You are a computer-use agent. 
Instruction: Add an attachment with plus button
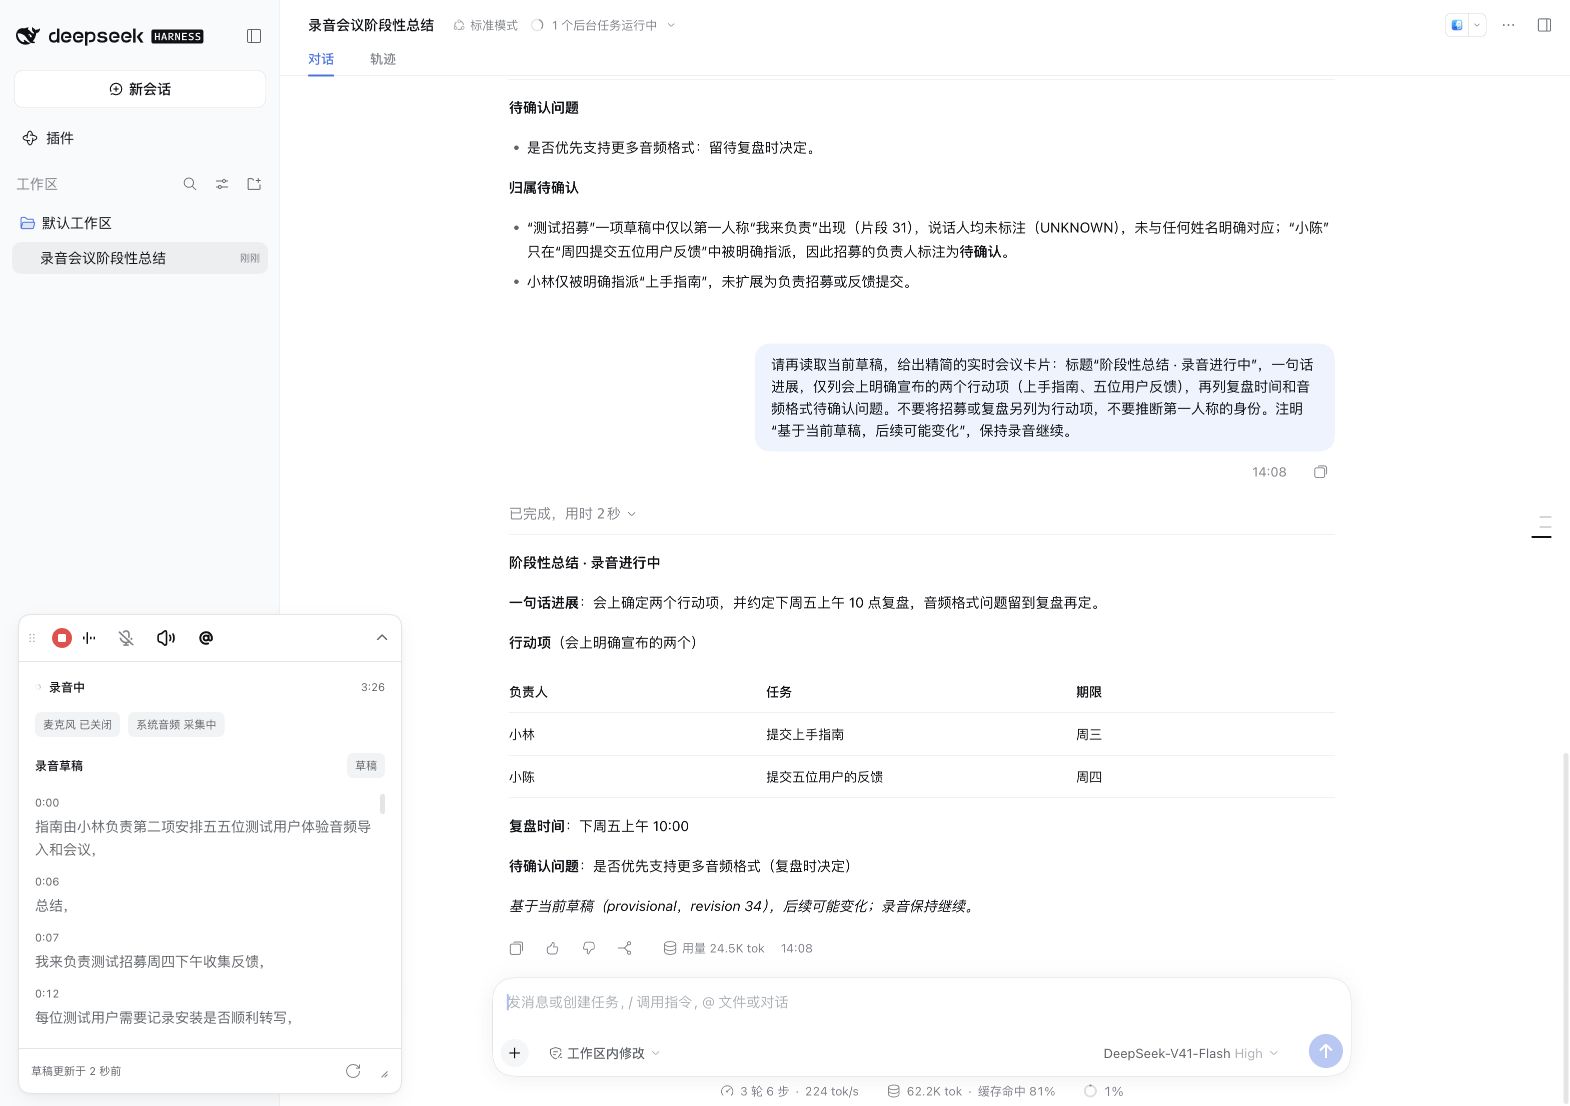click(514, 1052)
